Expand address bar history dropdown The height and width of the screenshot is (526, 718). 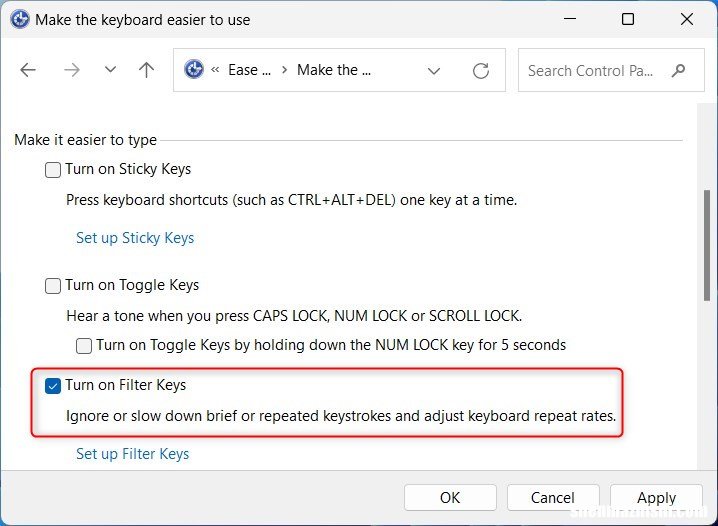(x=434, y=71)
